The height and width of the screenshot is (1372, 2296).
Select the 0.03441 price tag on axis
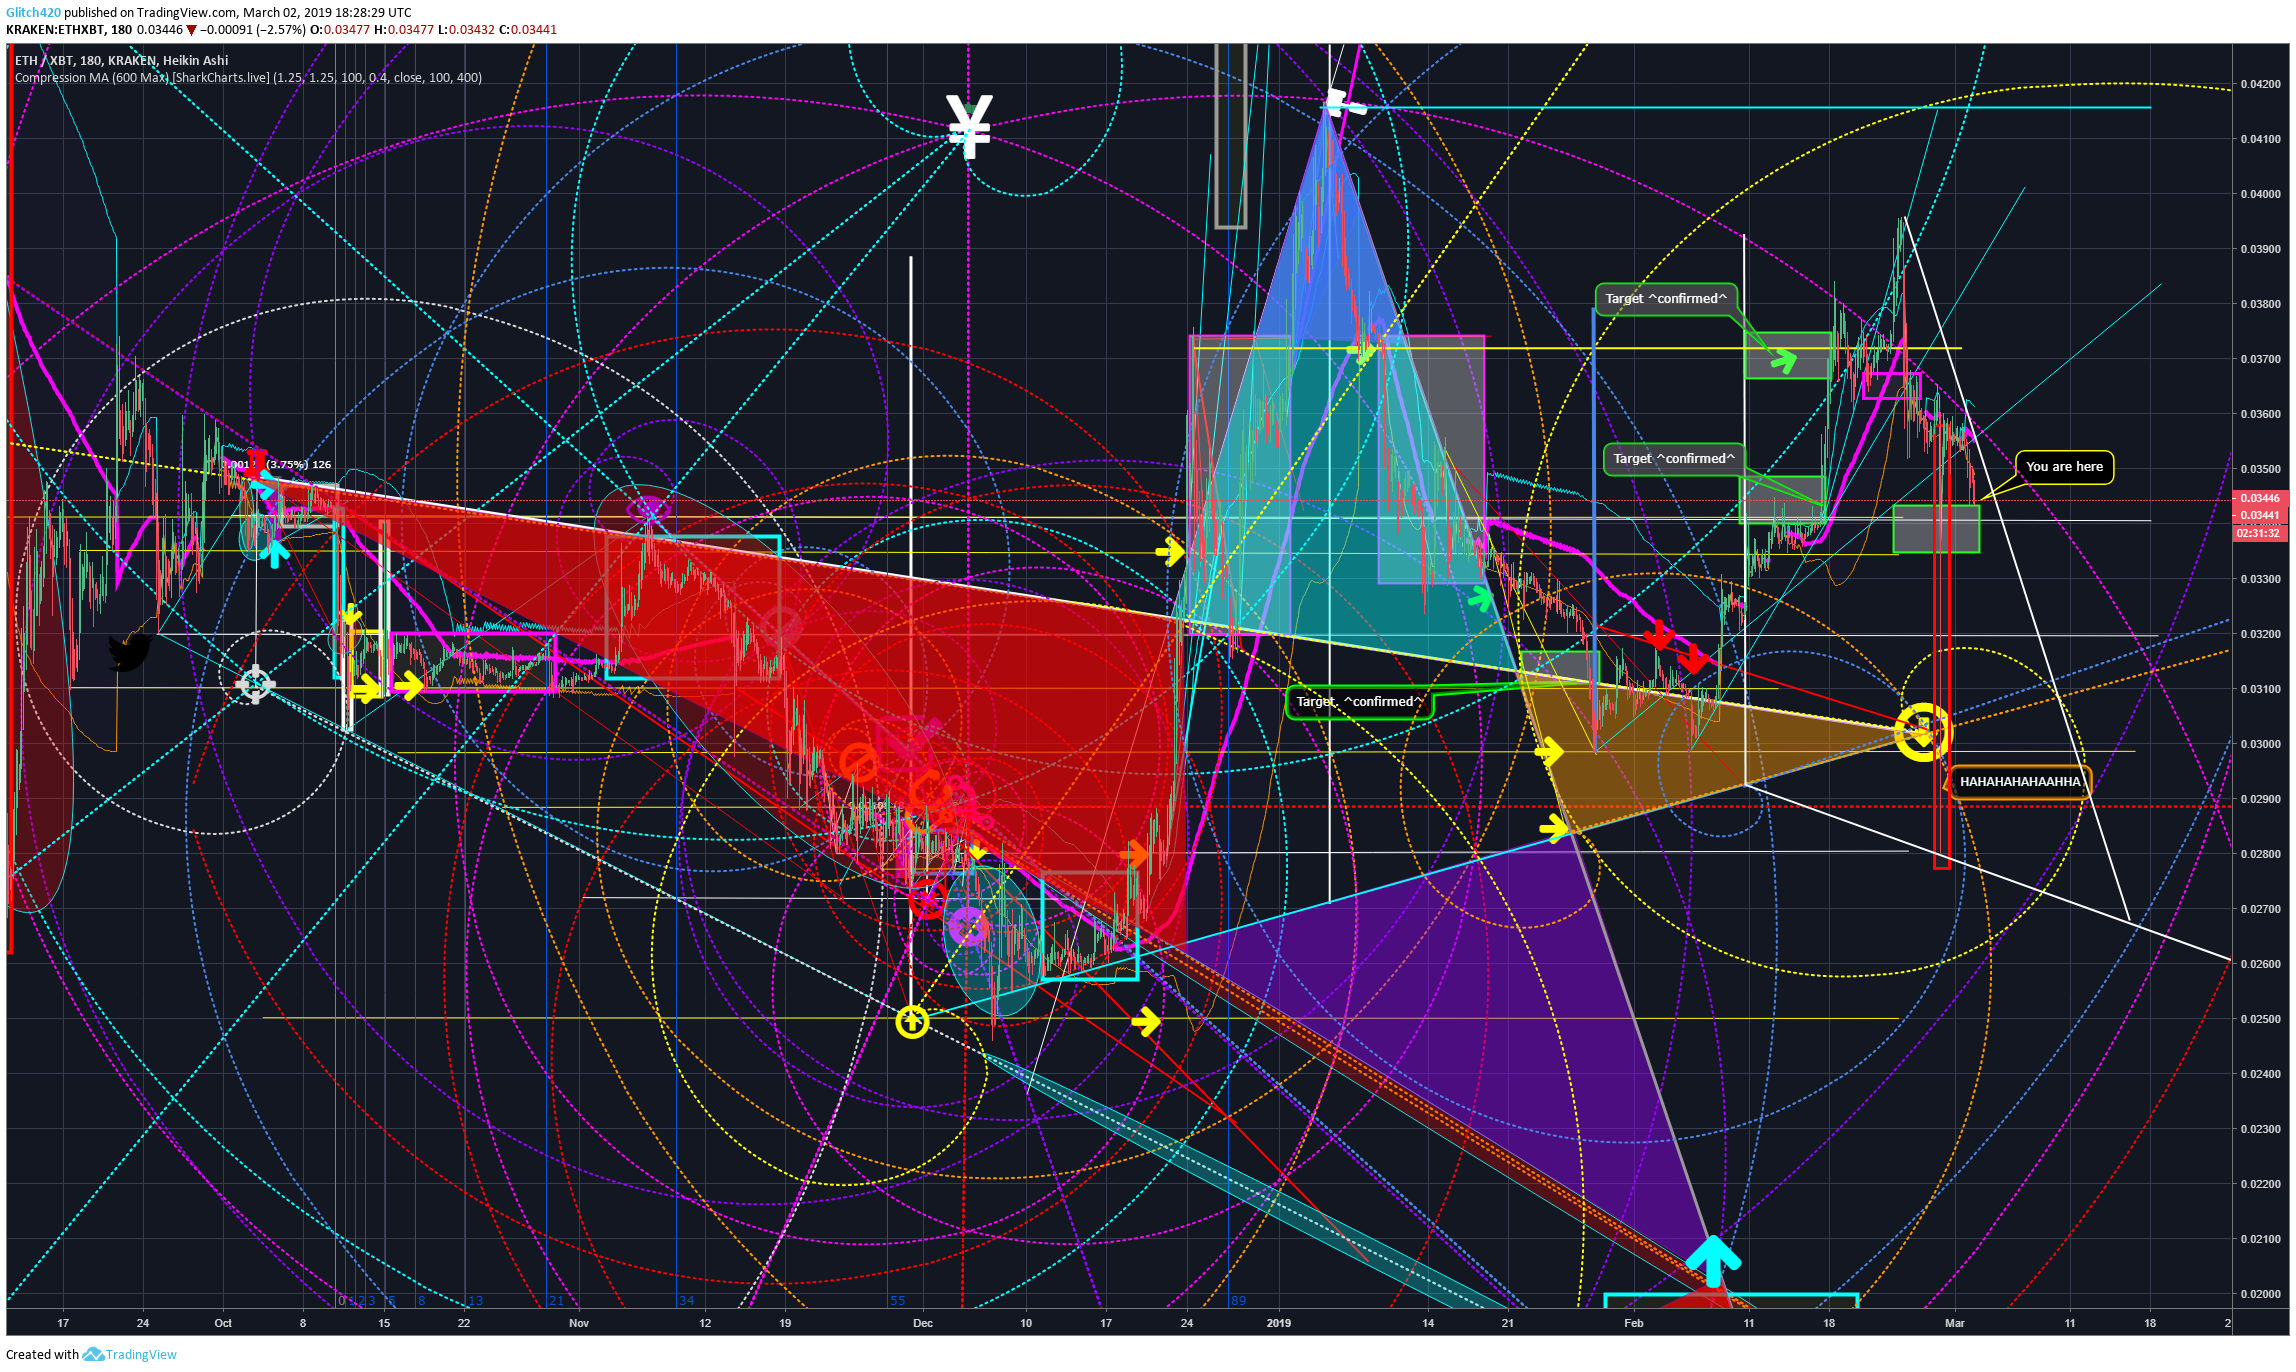(2259, 515)
